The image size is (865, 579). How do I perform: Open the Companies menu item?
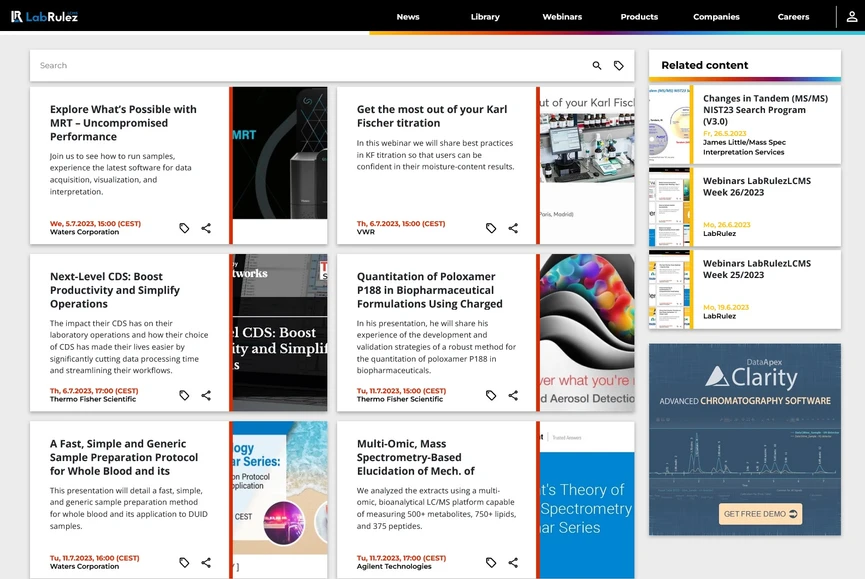(x=716, y=17)
